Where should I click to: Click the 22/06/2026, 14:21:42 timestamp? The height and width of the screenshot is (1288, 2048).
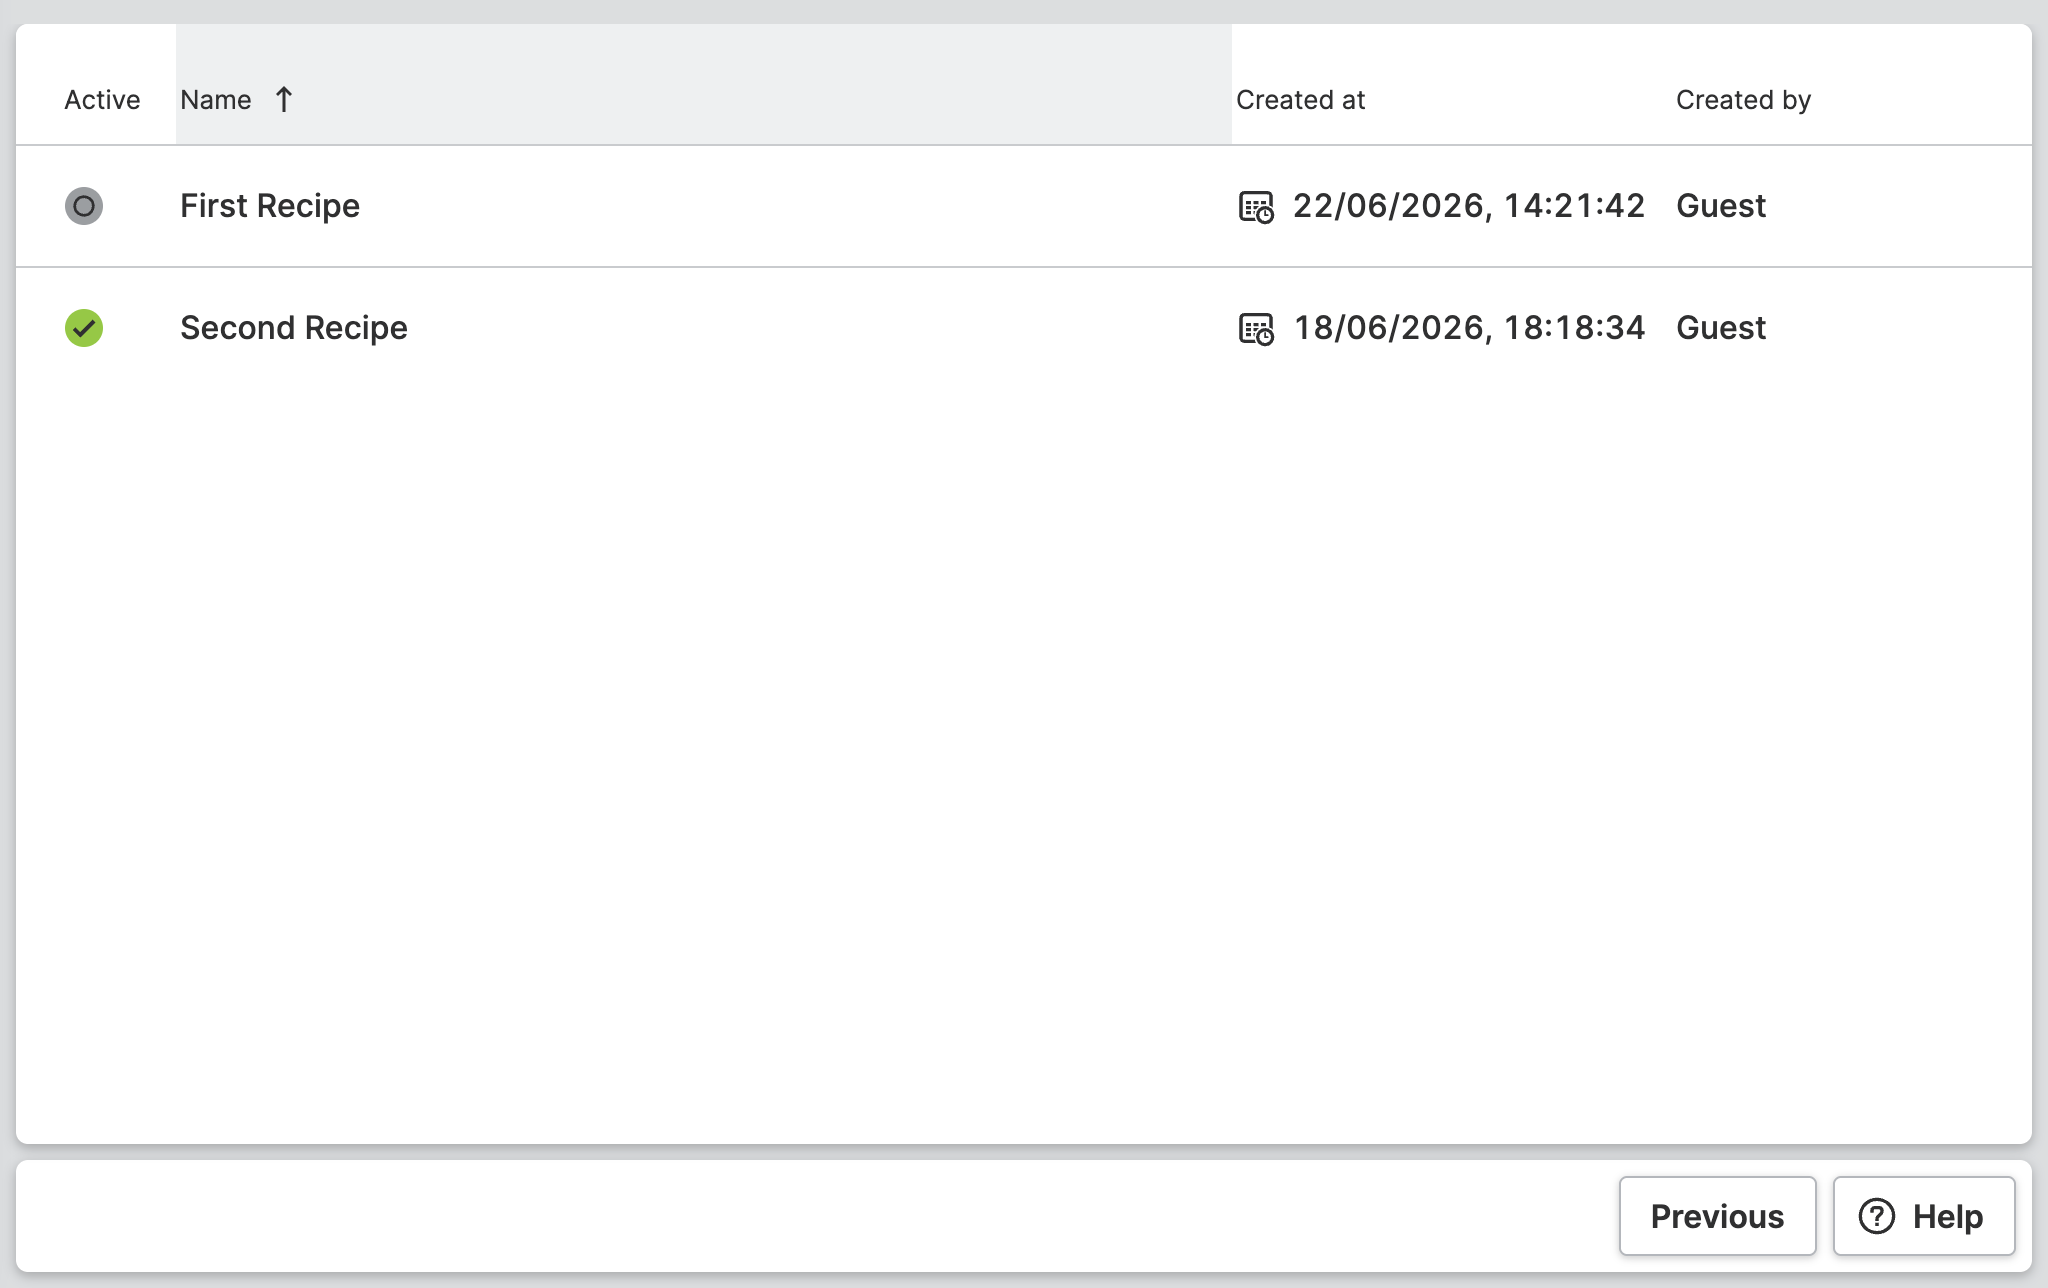[1469, 206]
